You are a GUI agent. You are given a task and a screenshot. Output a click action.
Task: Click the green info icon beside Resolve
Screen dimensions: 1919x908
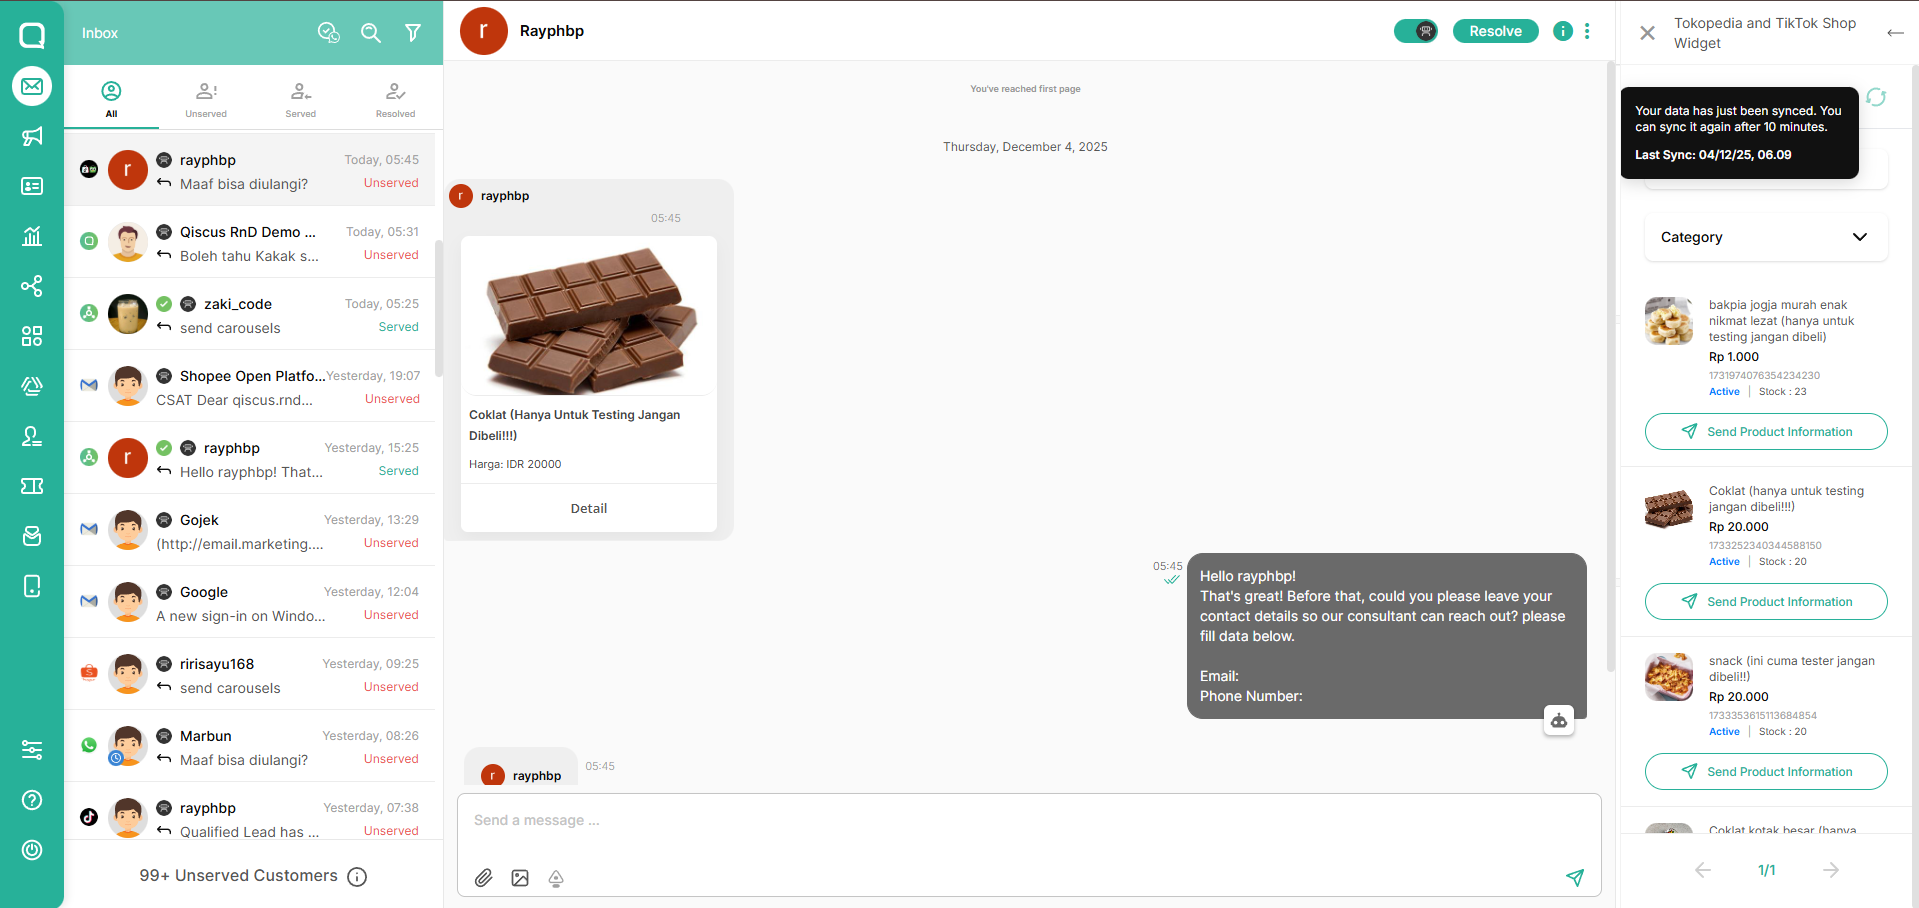[x=1563, y=31]
